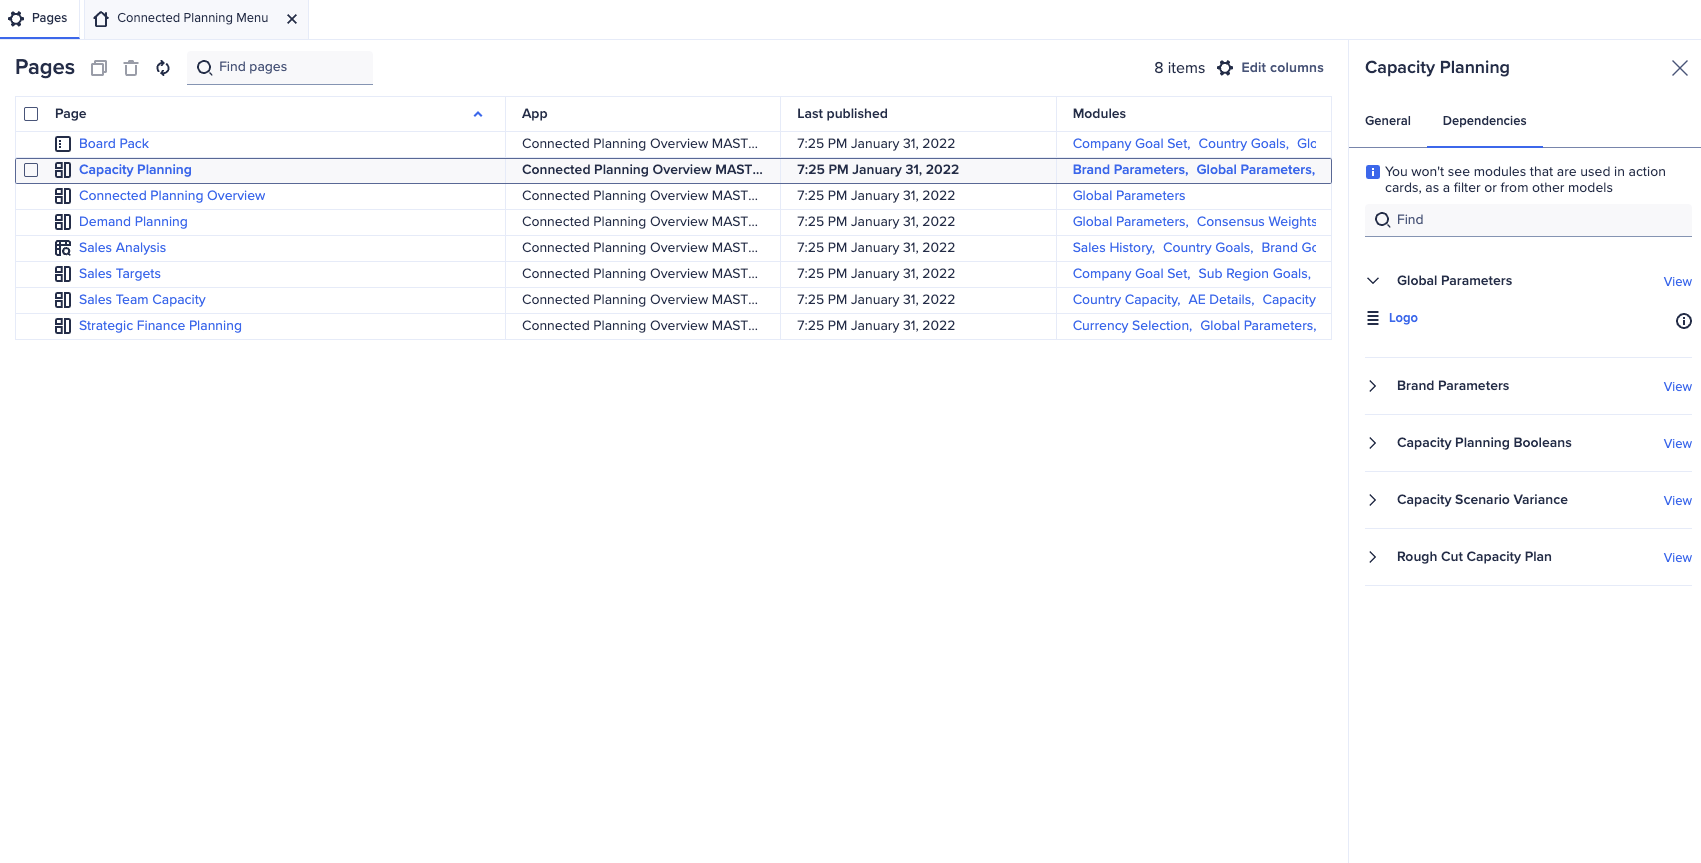Click the refresh pages icon
Image resolution: width=1701 pixels, height=863 pixels.
163,68
